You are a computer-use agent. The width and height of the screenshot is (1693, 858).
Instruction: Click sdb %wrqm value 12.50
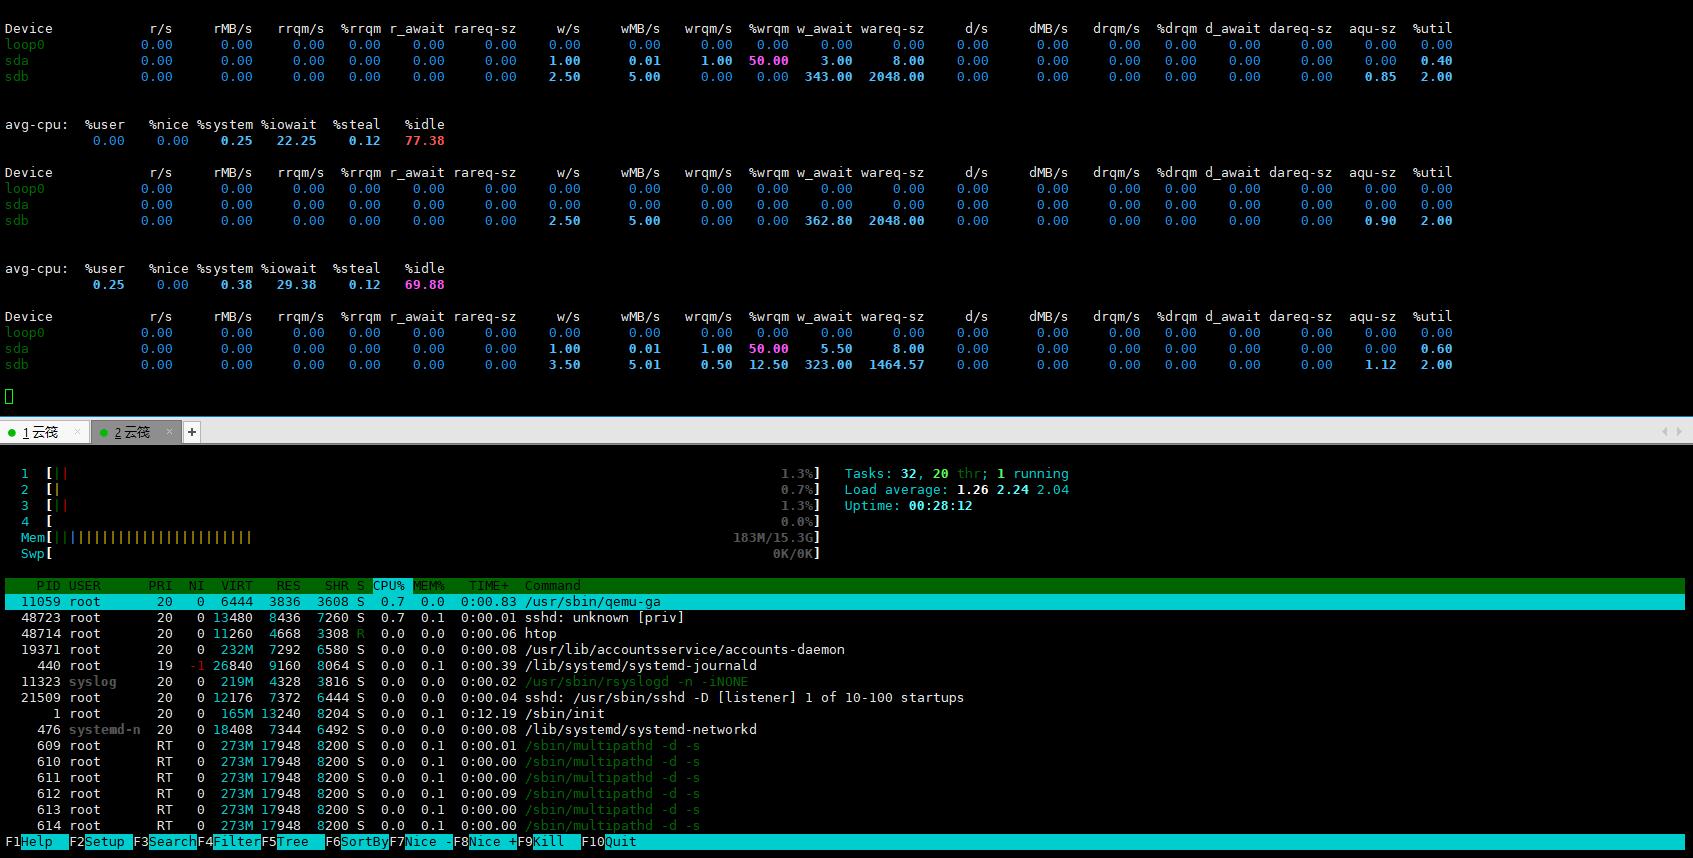point(769,365)
